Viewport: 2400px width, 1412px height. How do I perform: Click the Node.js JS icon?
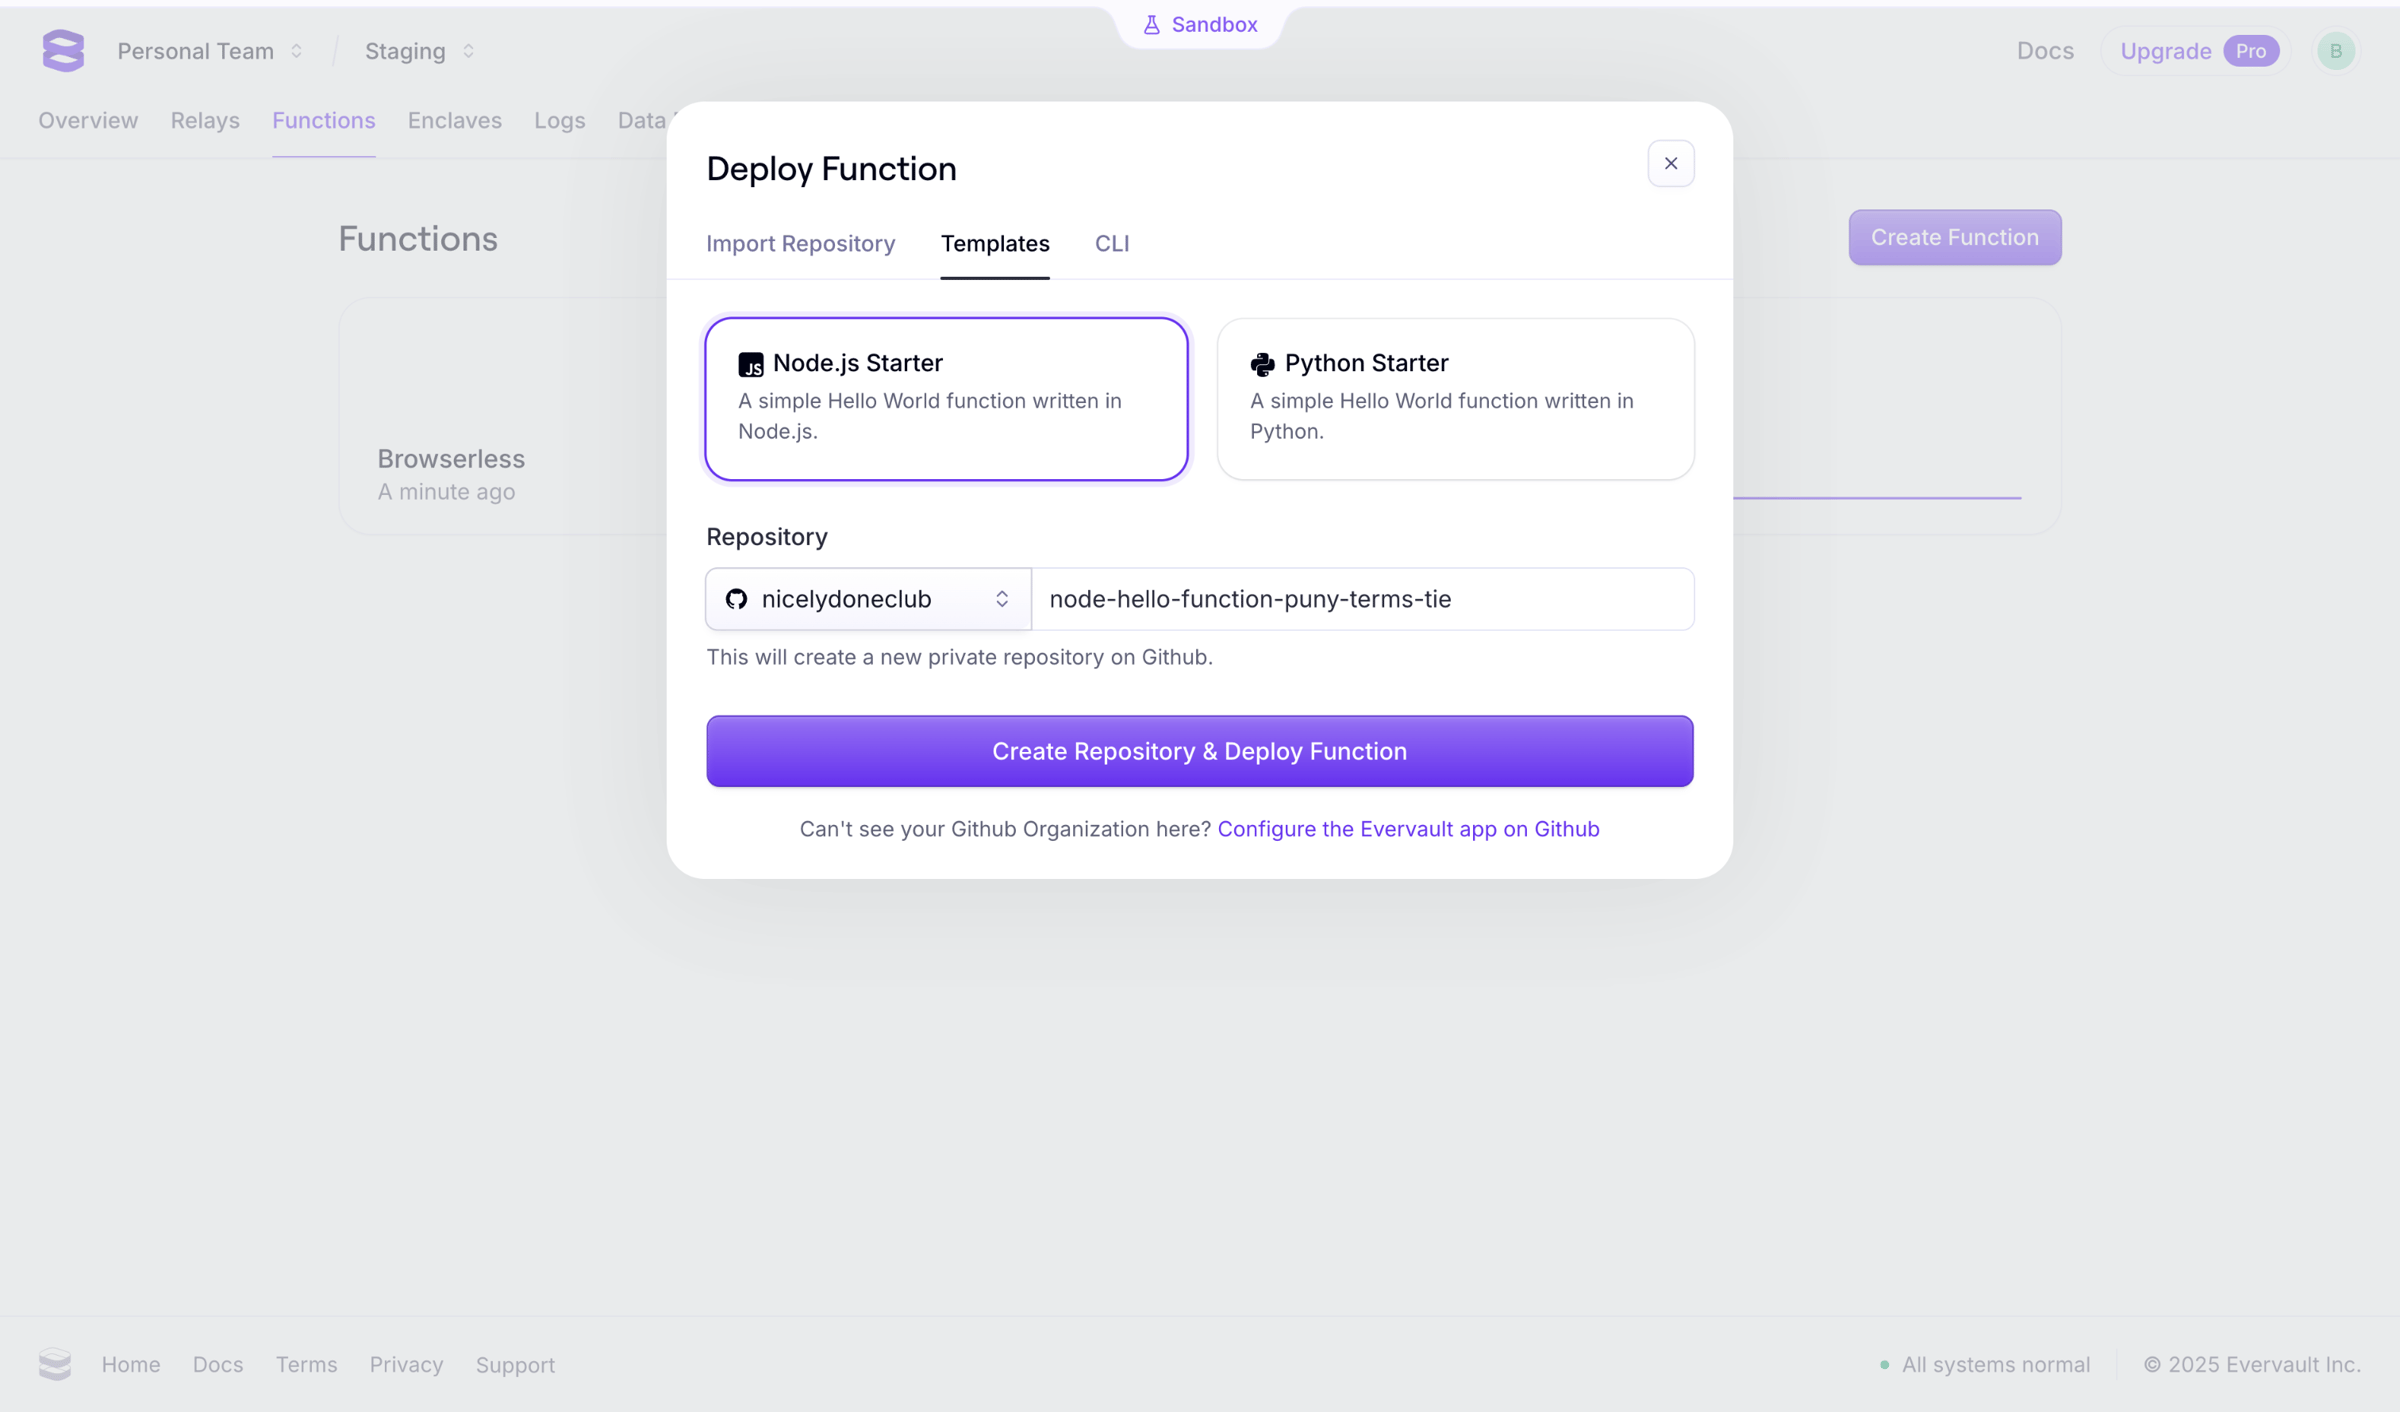(x=751, y=364)
